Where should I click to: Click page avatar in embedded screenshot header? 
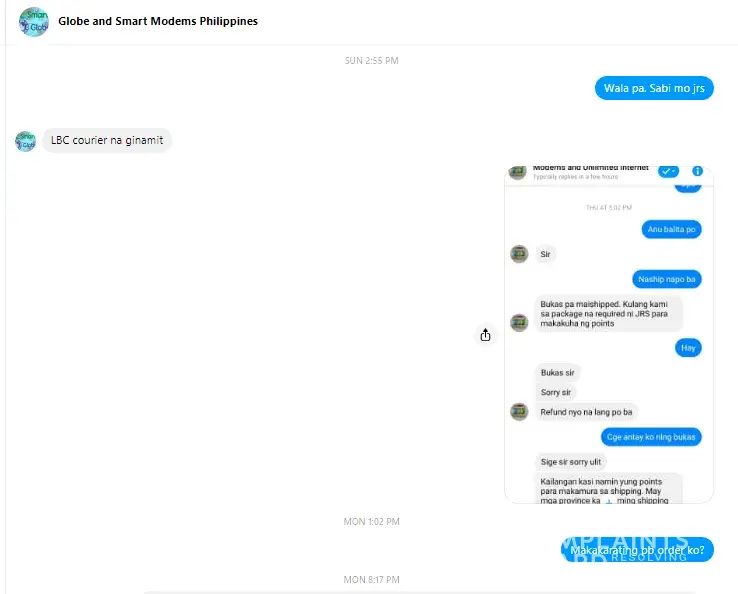point(517,172)
